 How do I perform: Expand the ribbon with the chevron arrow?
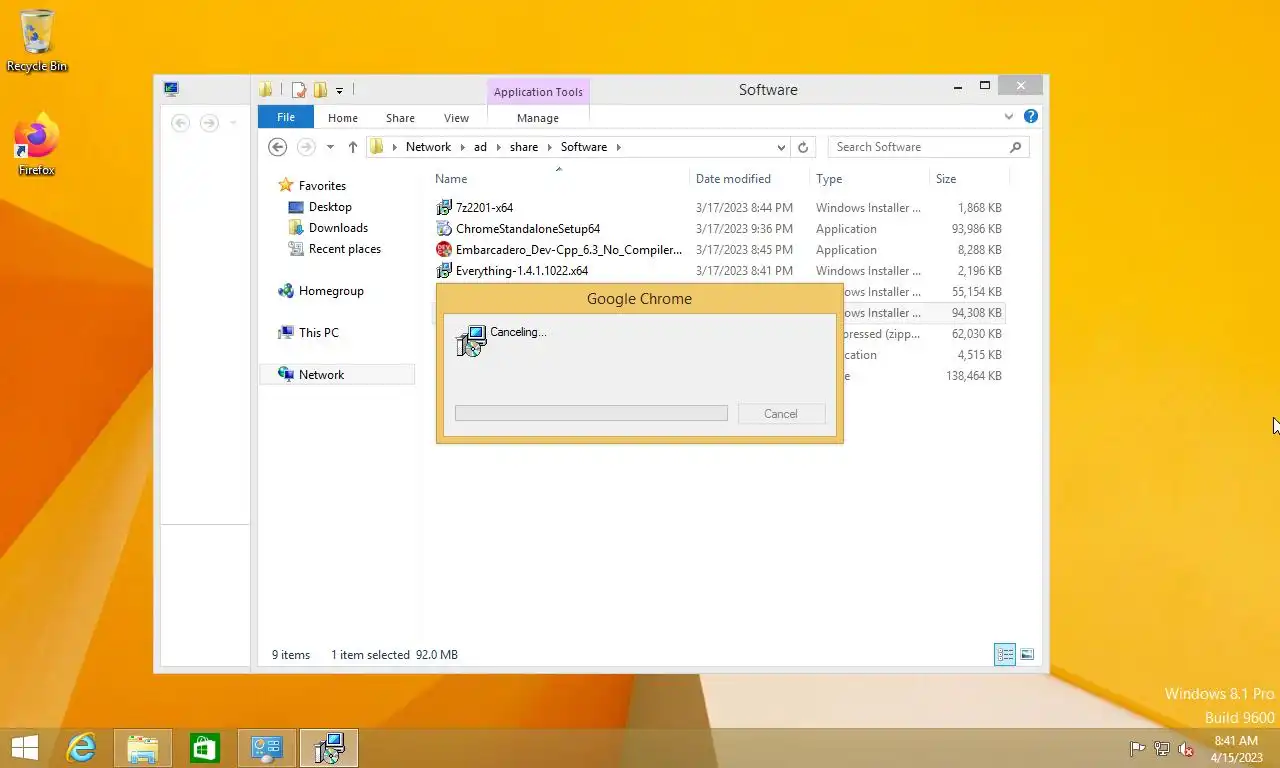[x=1008, y=117]
